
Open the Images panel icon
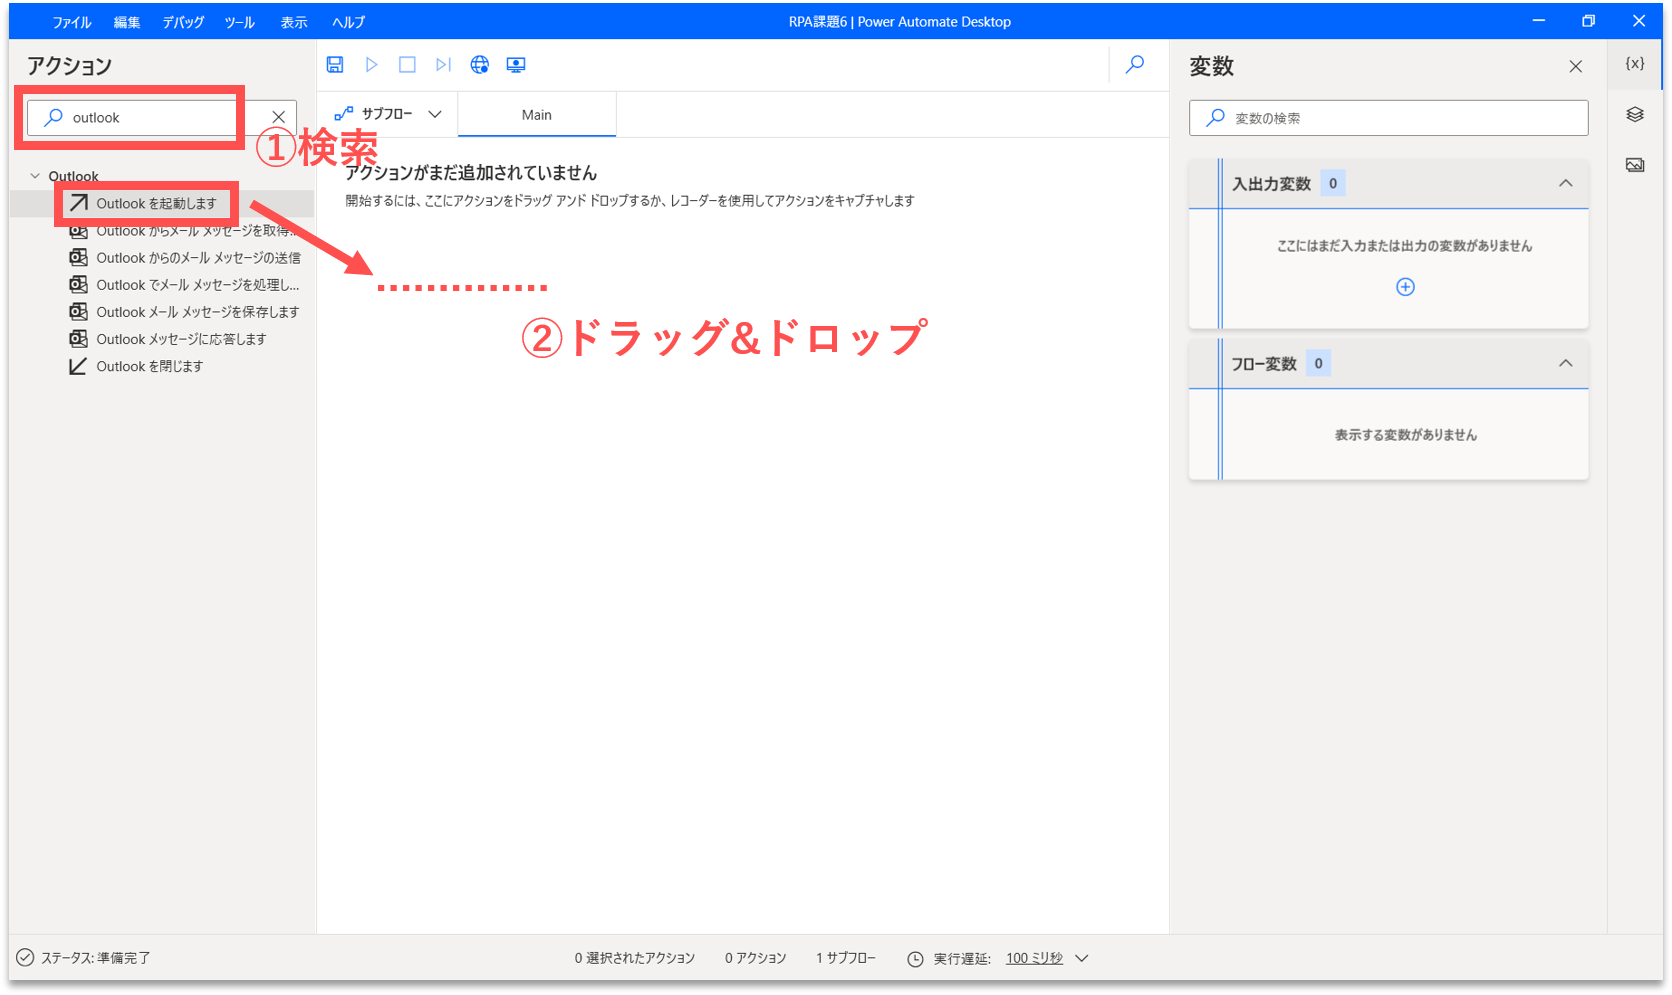click(x=1635, y=165)
